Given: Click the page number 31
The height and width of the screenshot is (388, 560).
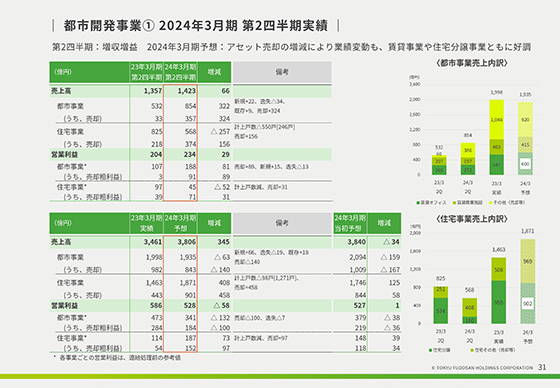Looking at the screenshot, I should tap(542, 367).
